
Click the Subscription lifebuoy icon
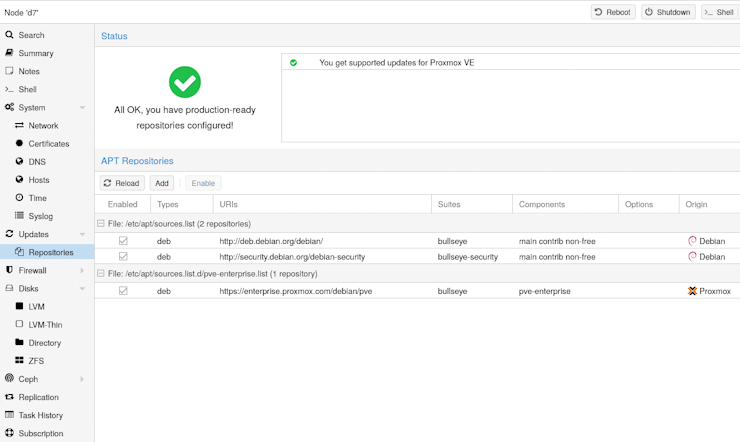pyautogui.click(x=9, y=433)
